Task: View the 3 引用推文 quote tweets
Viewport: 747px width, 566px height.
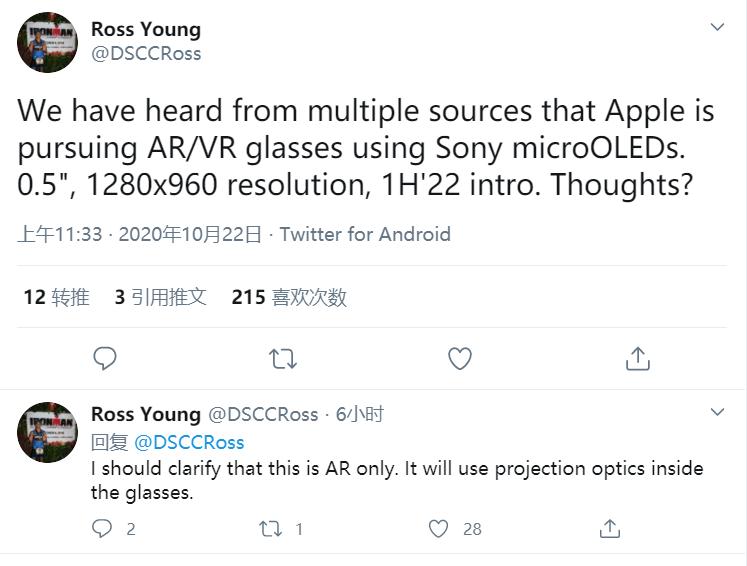Action: [160, 296]
